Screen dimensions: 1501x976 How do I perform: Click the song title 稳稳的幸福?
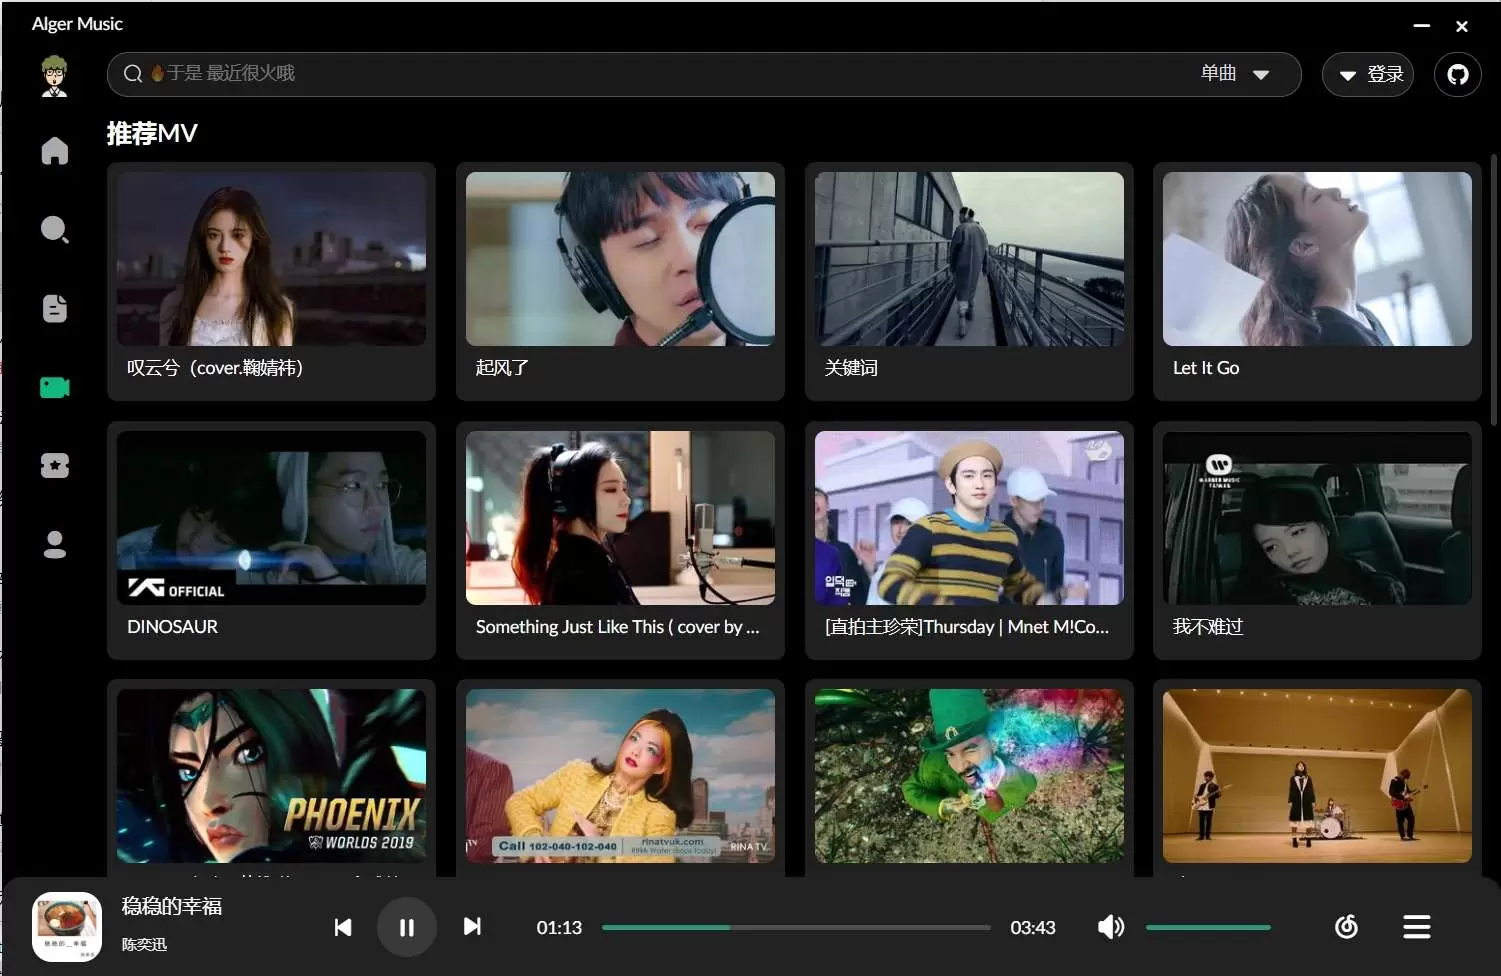[x=172, y=906]
